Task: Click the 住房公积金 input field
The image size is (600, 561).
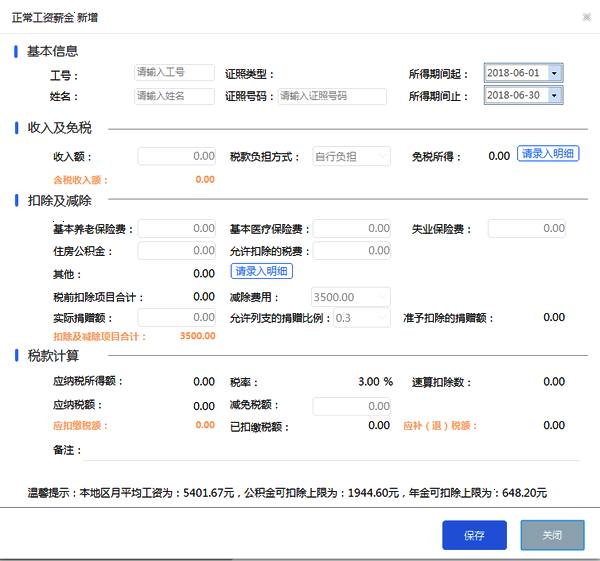Action: tap(177, 250)
